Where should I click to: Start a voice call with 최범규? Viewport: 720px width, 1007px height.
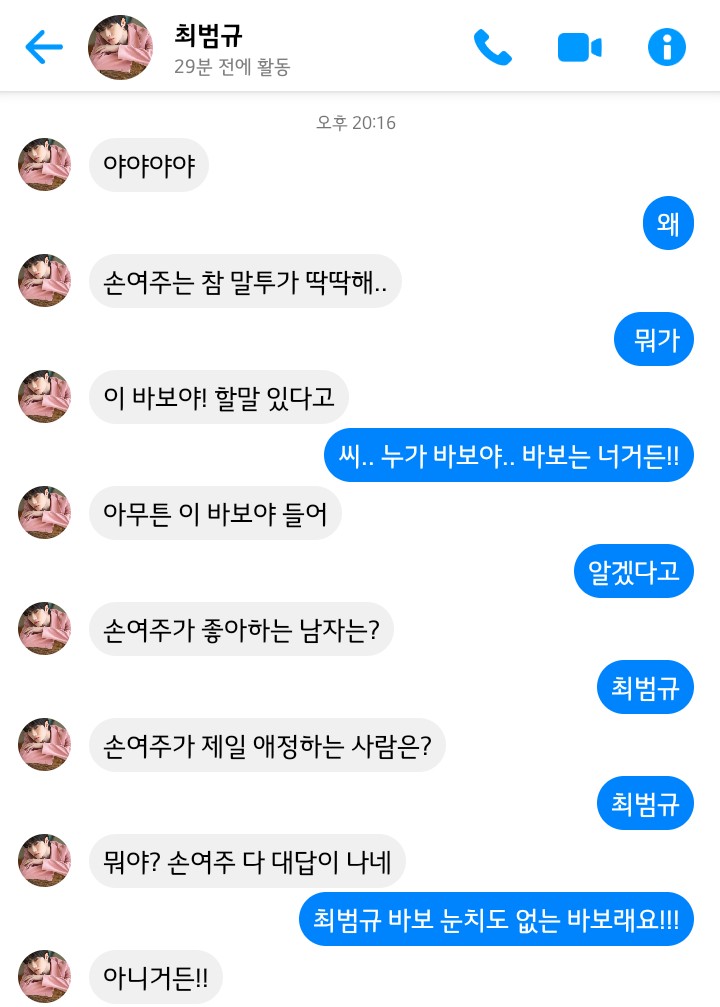[492, 47]
